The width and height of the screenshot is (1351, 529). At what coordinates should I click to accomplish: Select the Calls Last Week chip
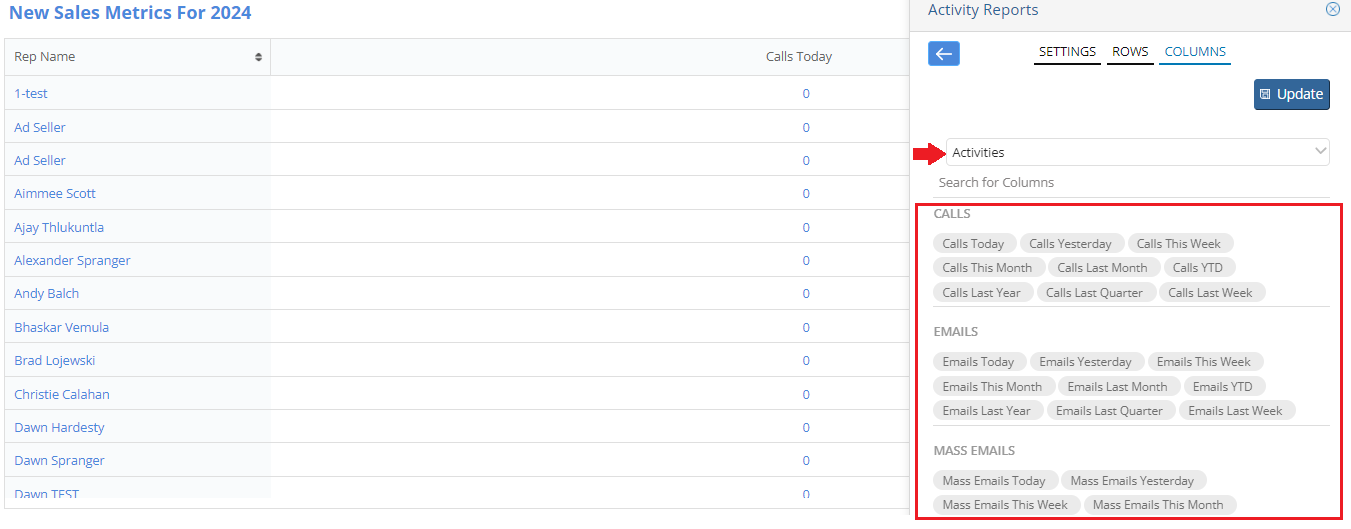point(1210,293)
